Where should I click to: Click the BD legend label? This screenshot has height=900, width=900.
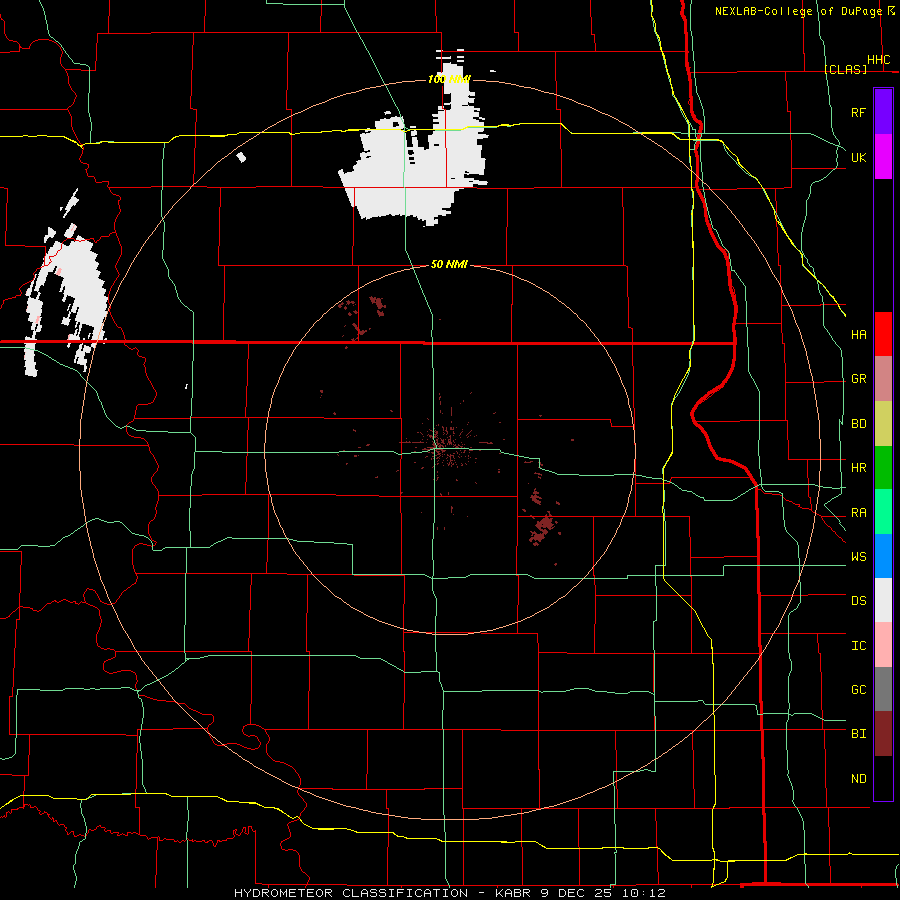[x=858, y=424]
